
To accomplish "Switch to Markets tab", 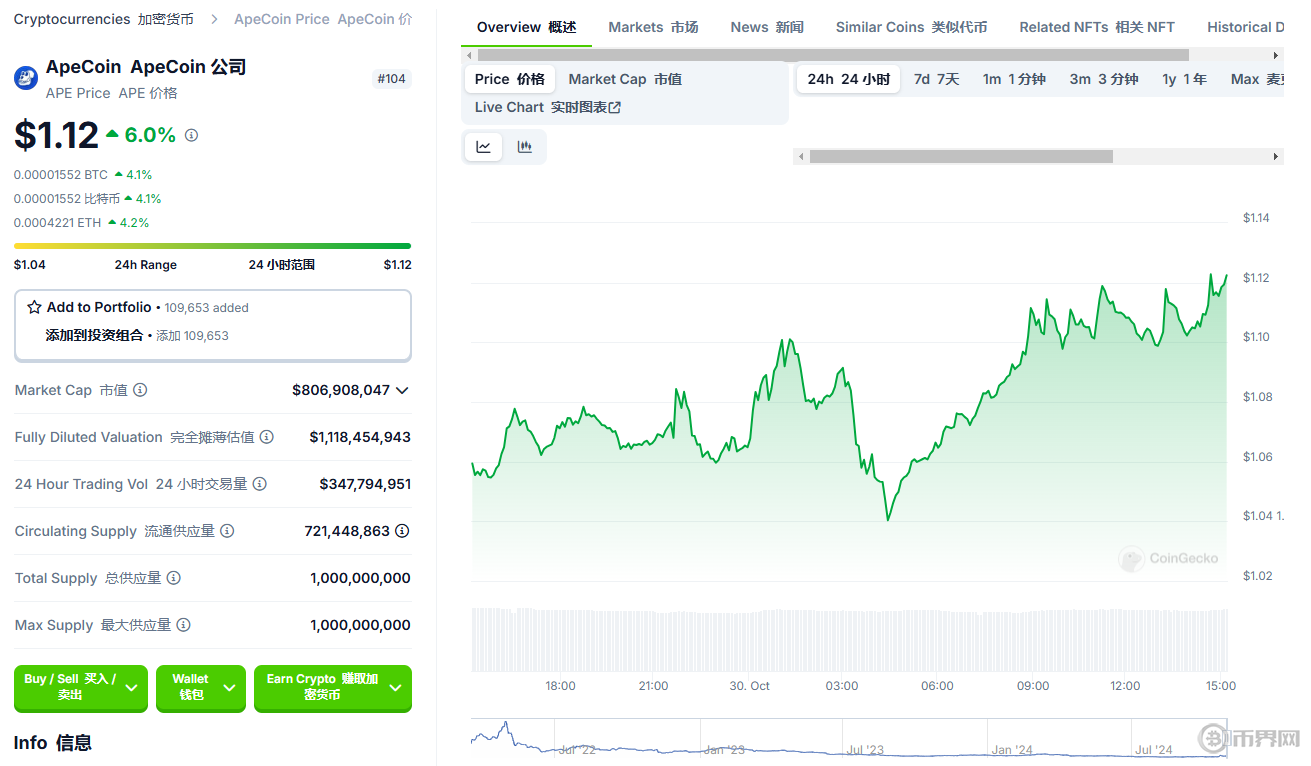I will pos(653,27).
